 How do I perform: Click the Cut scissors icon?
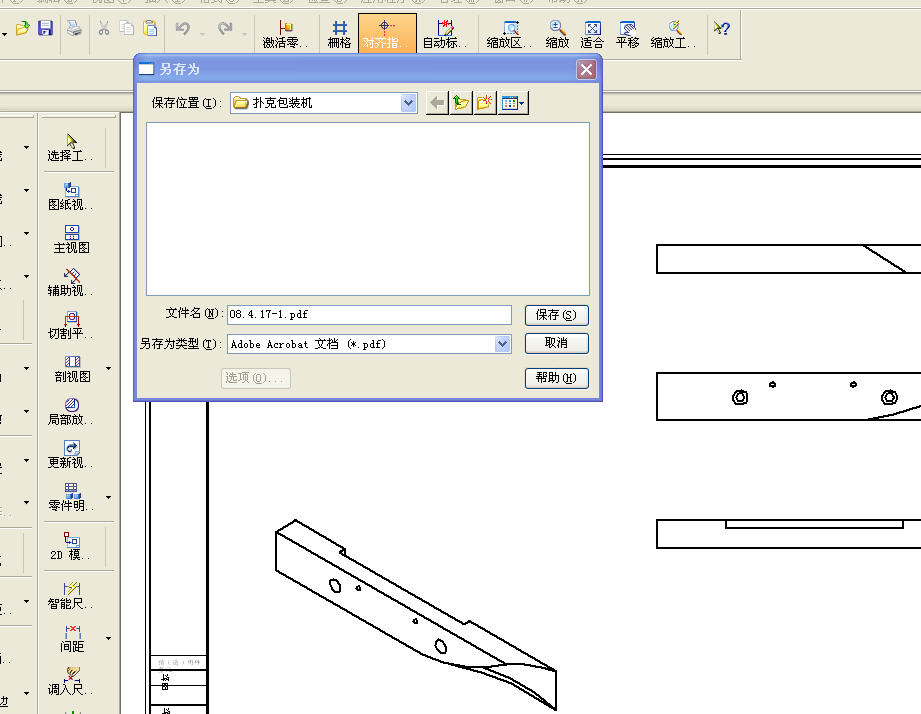click(x=104, y=28)
